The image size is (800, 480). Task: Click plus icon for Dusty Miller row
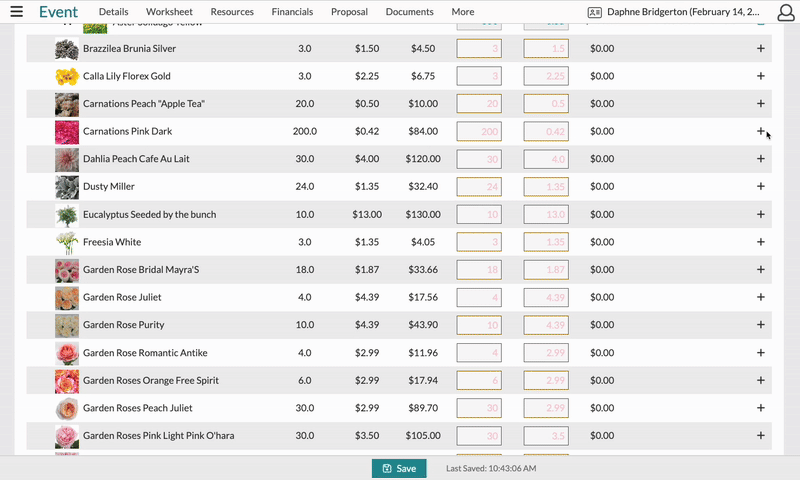pyautogui.click(x=761, y=187)
